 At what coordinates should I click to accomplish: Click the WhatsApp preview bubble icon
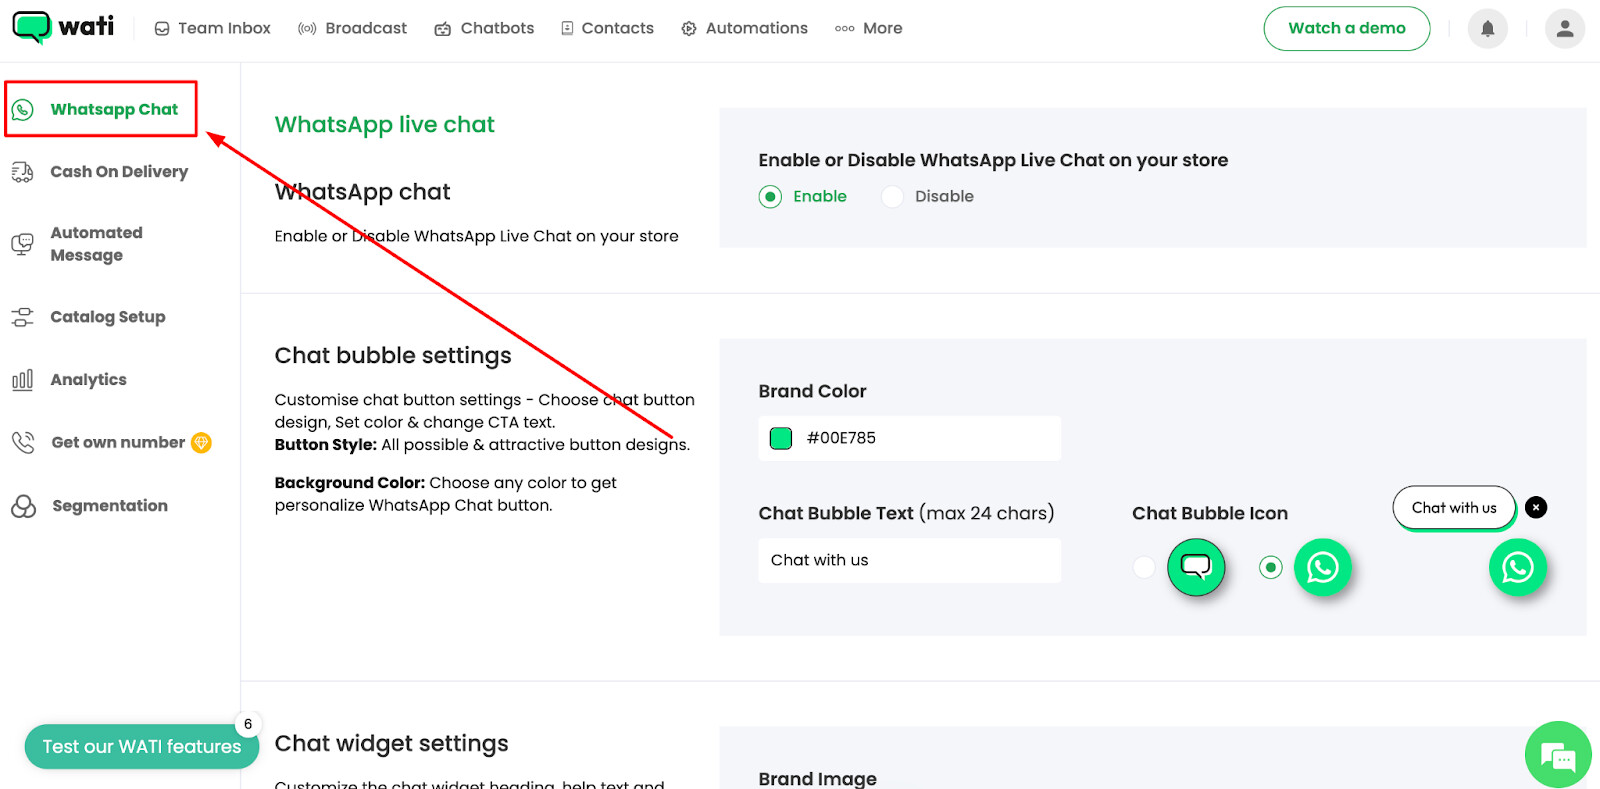coord(1517,567)
